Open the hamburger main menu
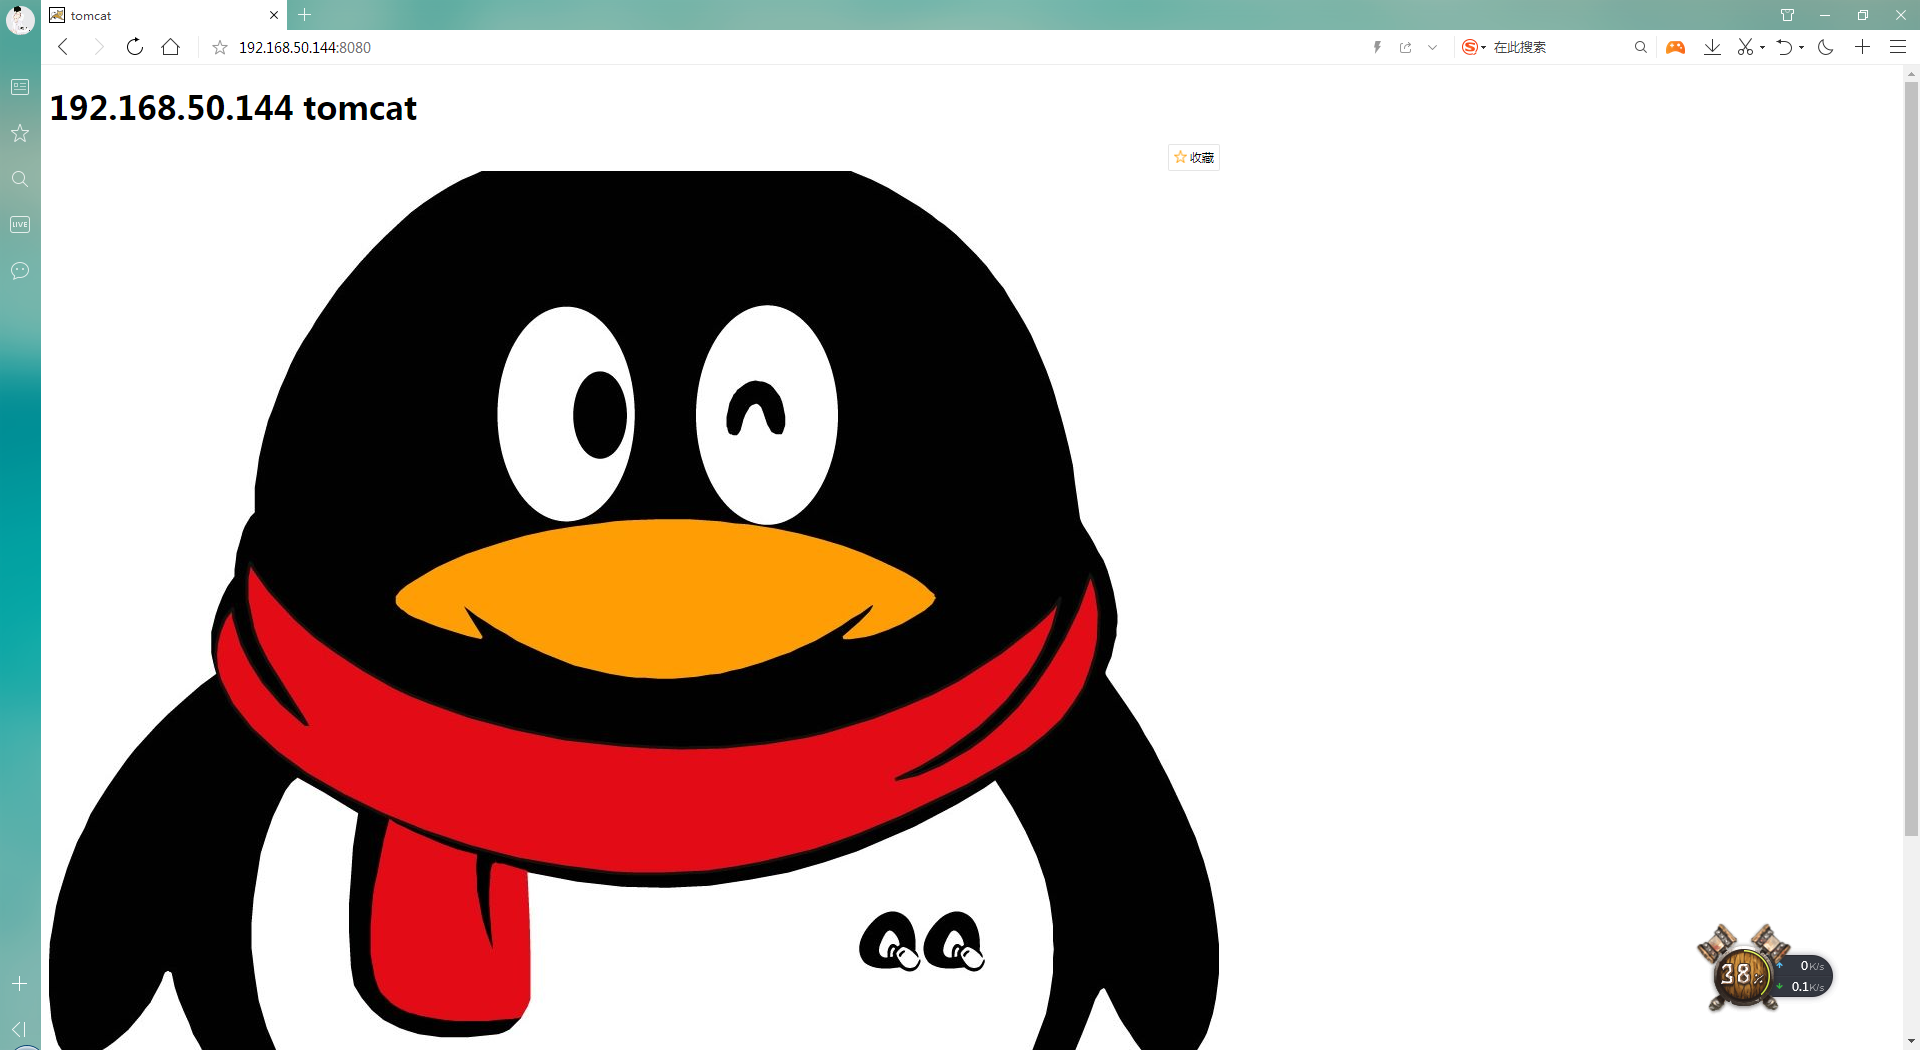This screenshot has width=1920, height=1050. [1897, 47]
